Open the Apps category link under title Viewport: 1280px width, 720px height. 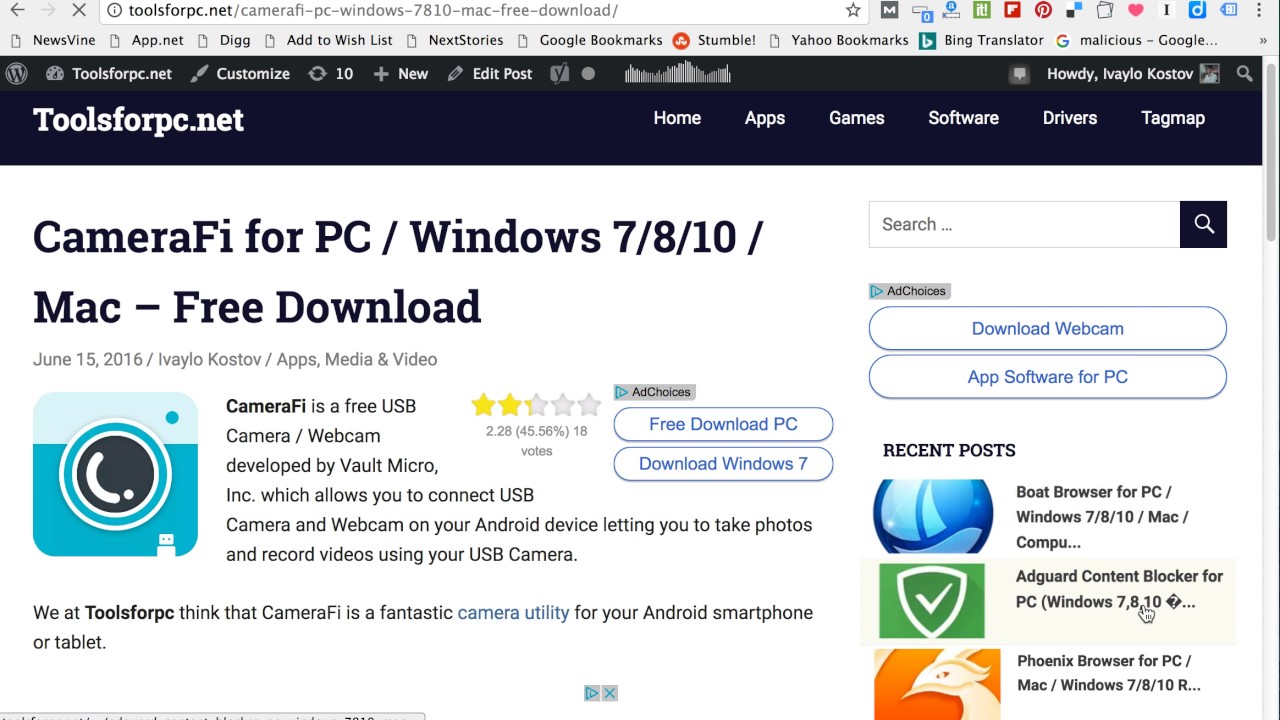click(x=296, y=359)
